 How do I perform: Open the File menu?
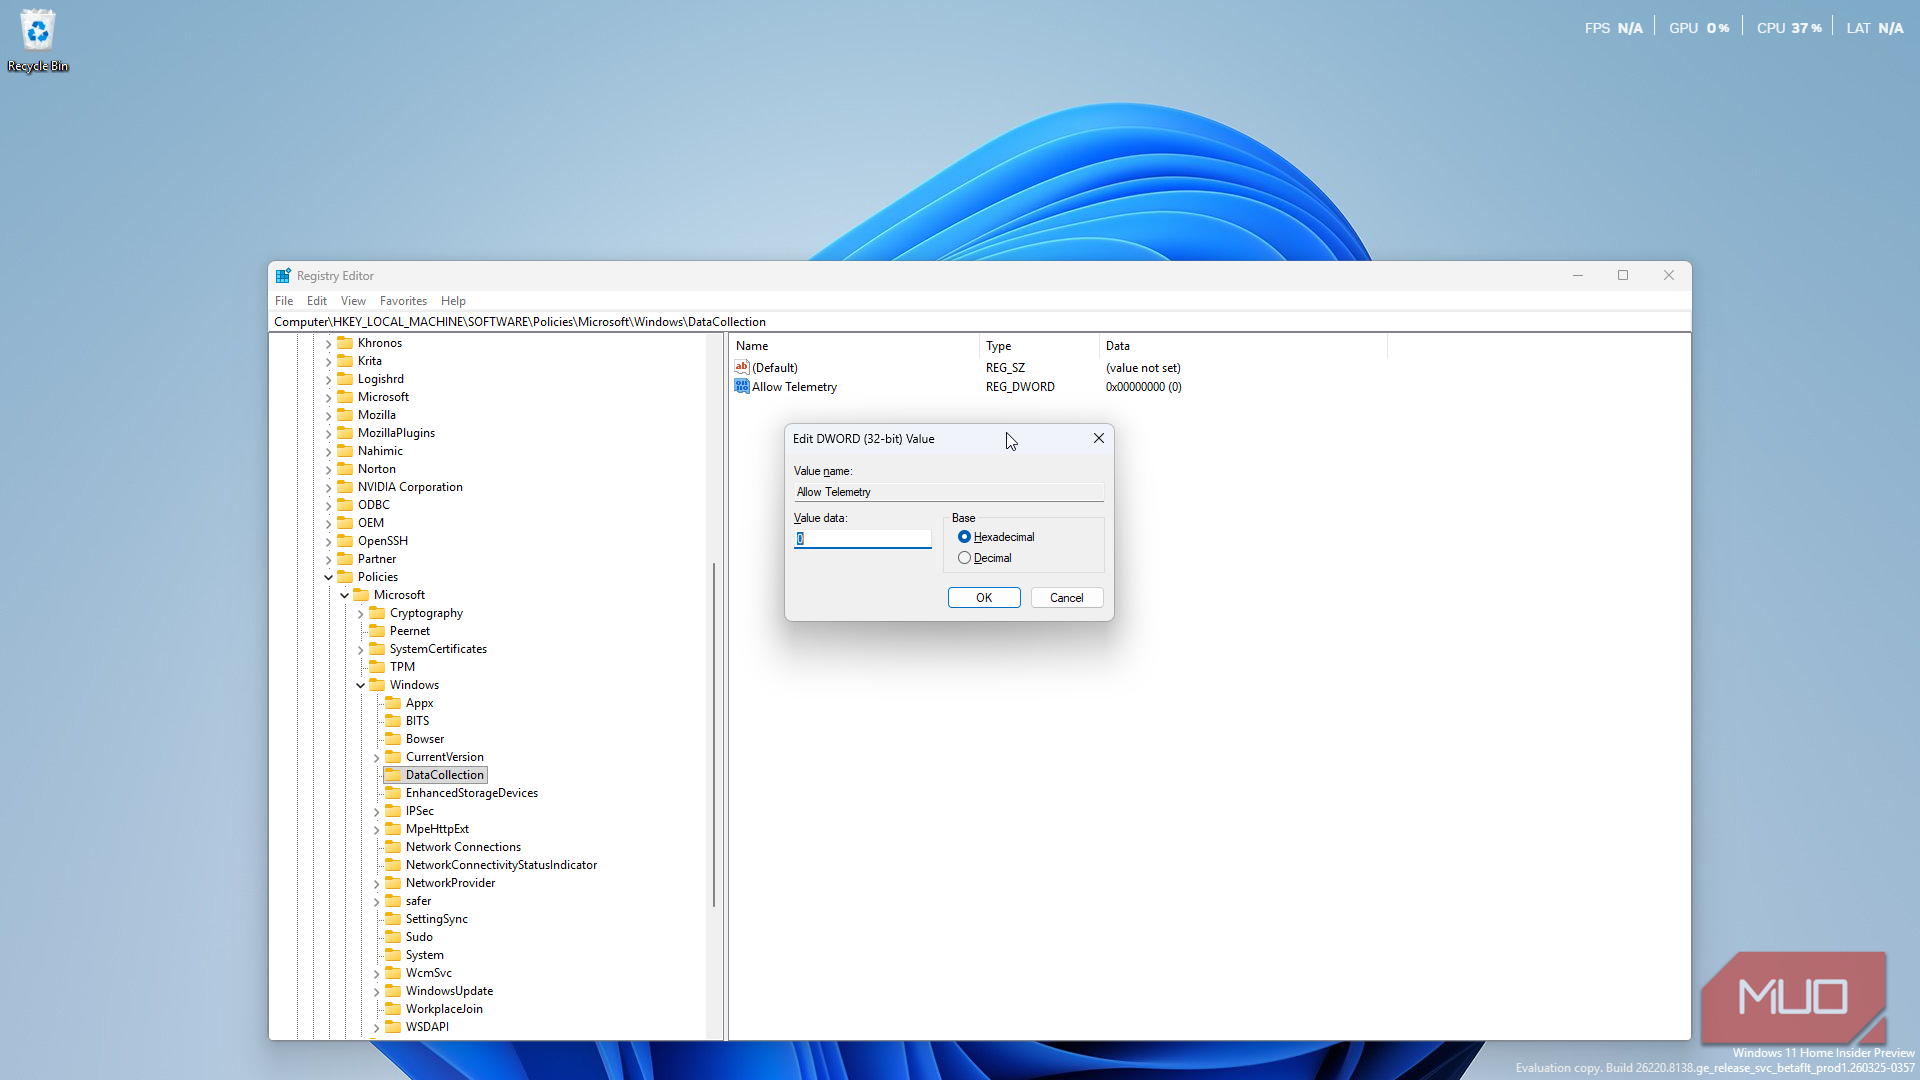(x=284, y=301)
